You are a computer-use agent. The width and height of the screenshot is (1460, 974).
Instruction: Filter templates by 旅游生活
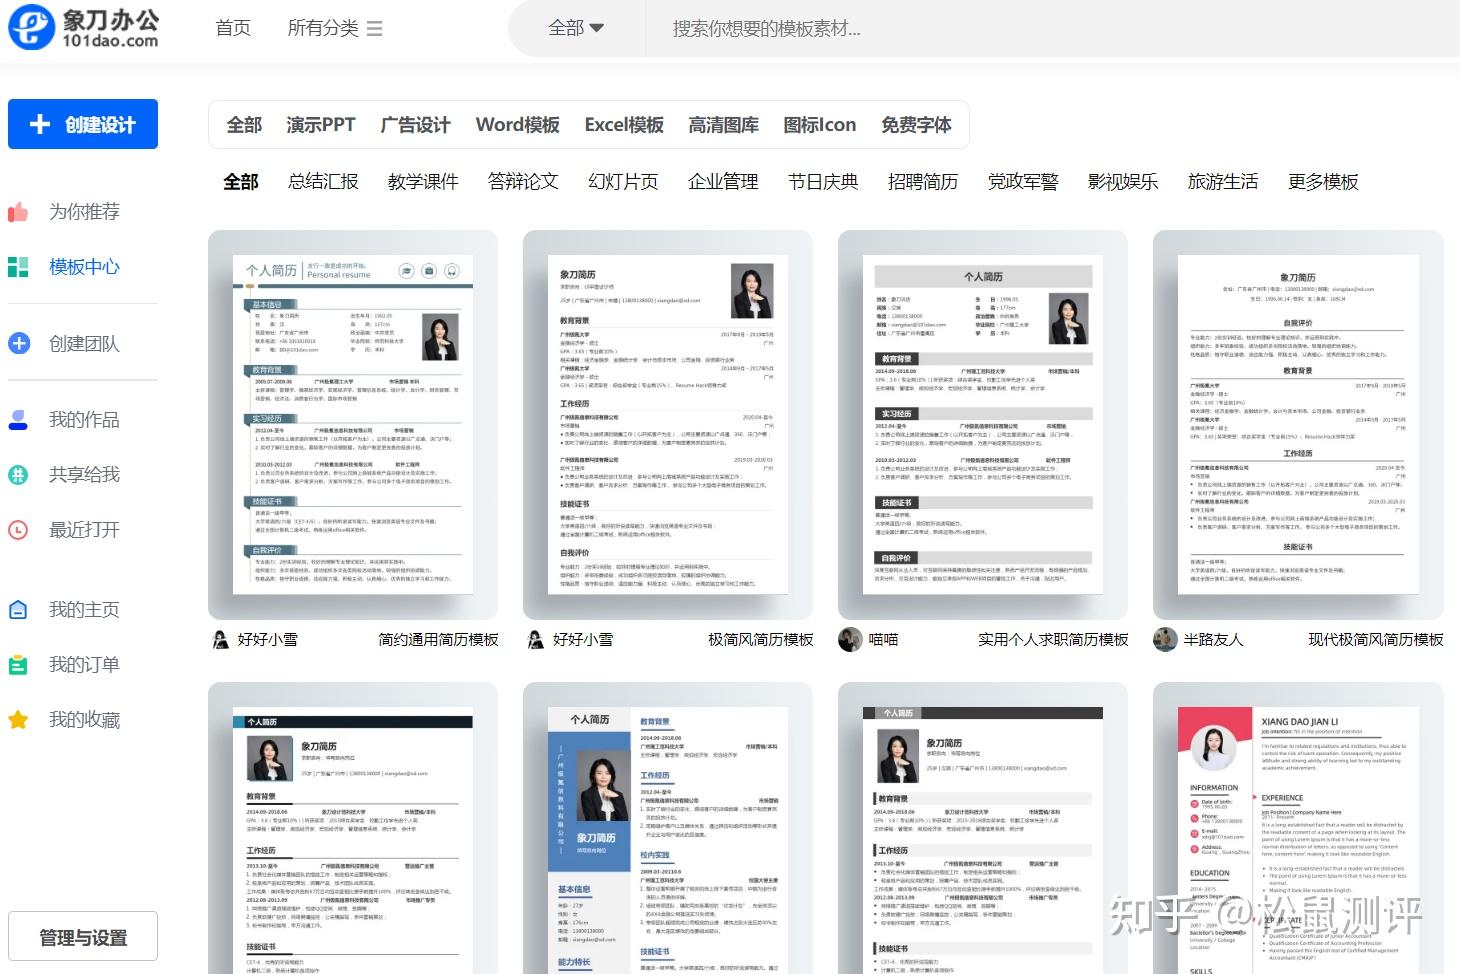pos(1223,182)
